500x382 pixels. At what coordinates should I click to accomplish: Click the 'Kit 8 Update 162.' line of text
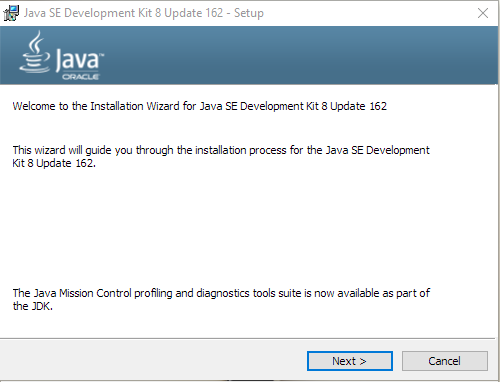click(x=54, y=163)
